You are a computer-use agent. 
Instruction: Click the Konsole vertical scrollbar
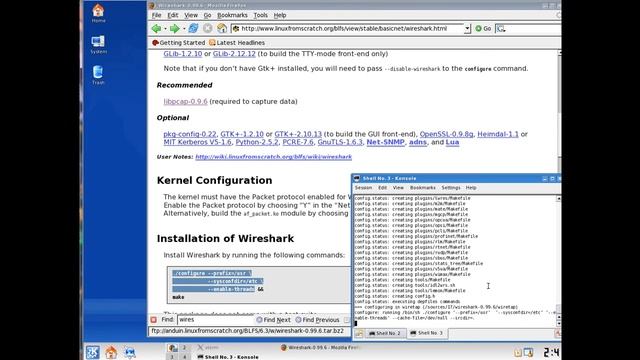558,261
